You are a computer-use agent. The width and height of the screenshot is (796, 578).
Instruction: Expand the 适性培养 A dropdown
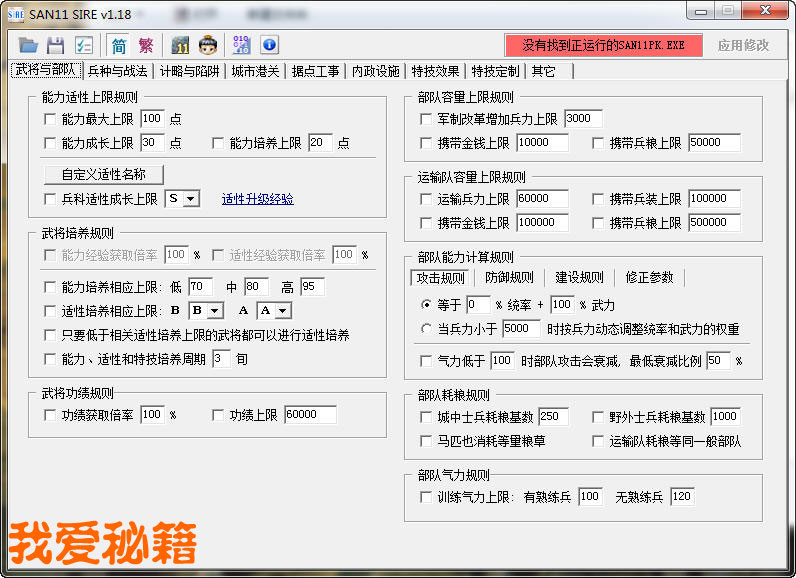[x=281, y=311]
